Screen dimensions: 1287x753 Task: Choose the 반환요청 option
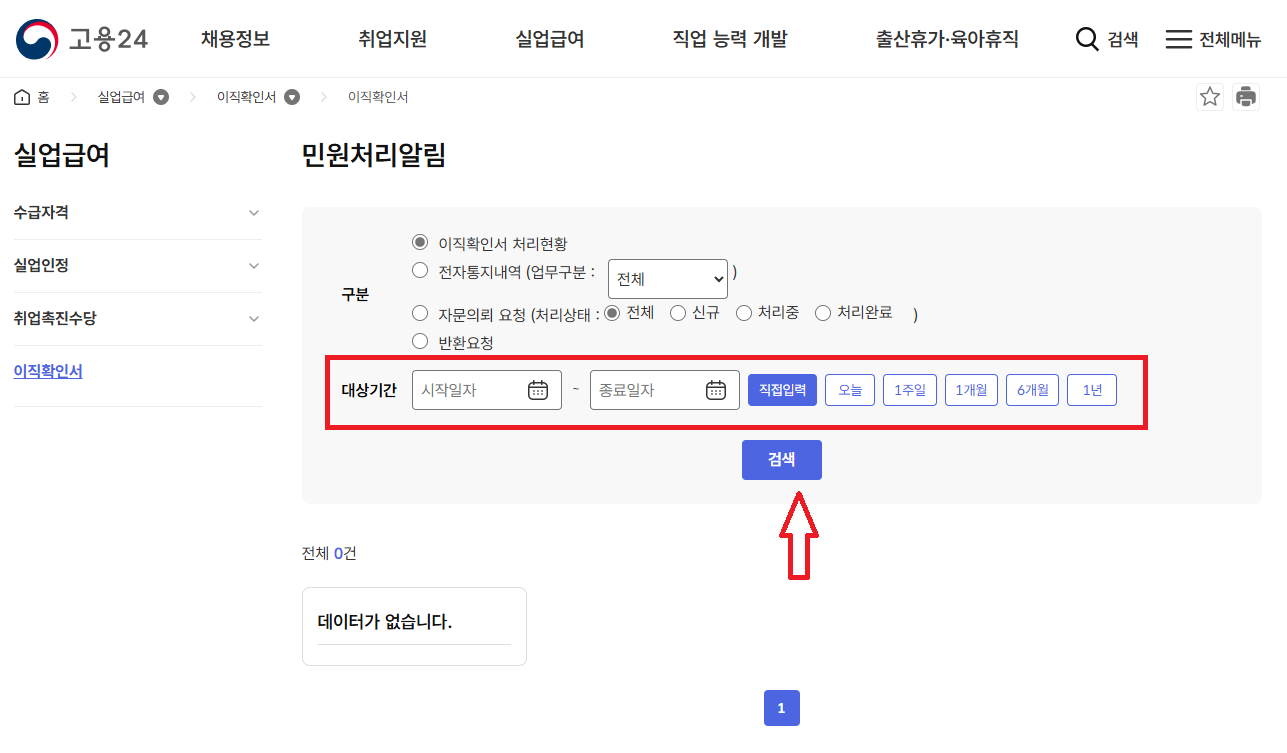coord(420,340)
